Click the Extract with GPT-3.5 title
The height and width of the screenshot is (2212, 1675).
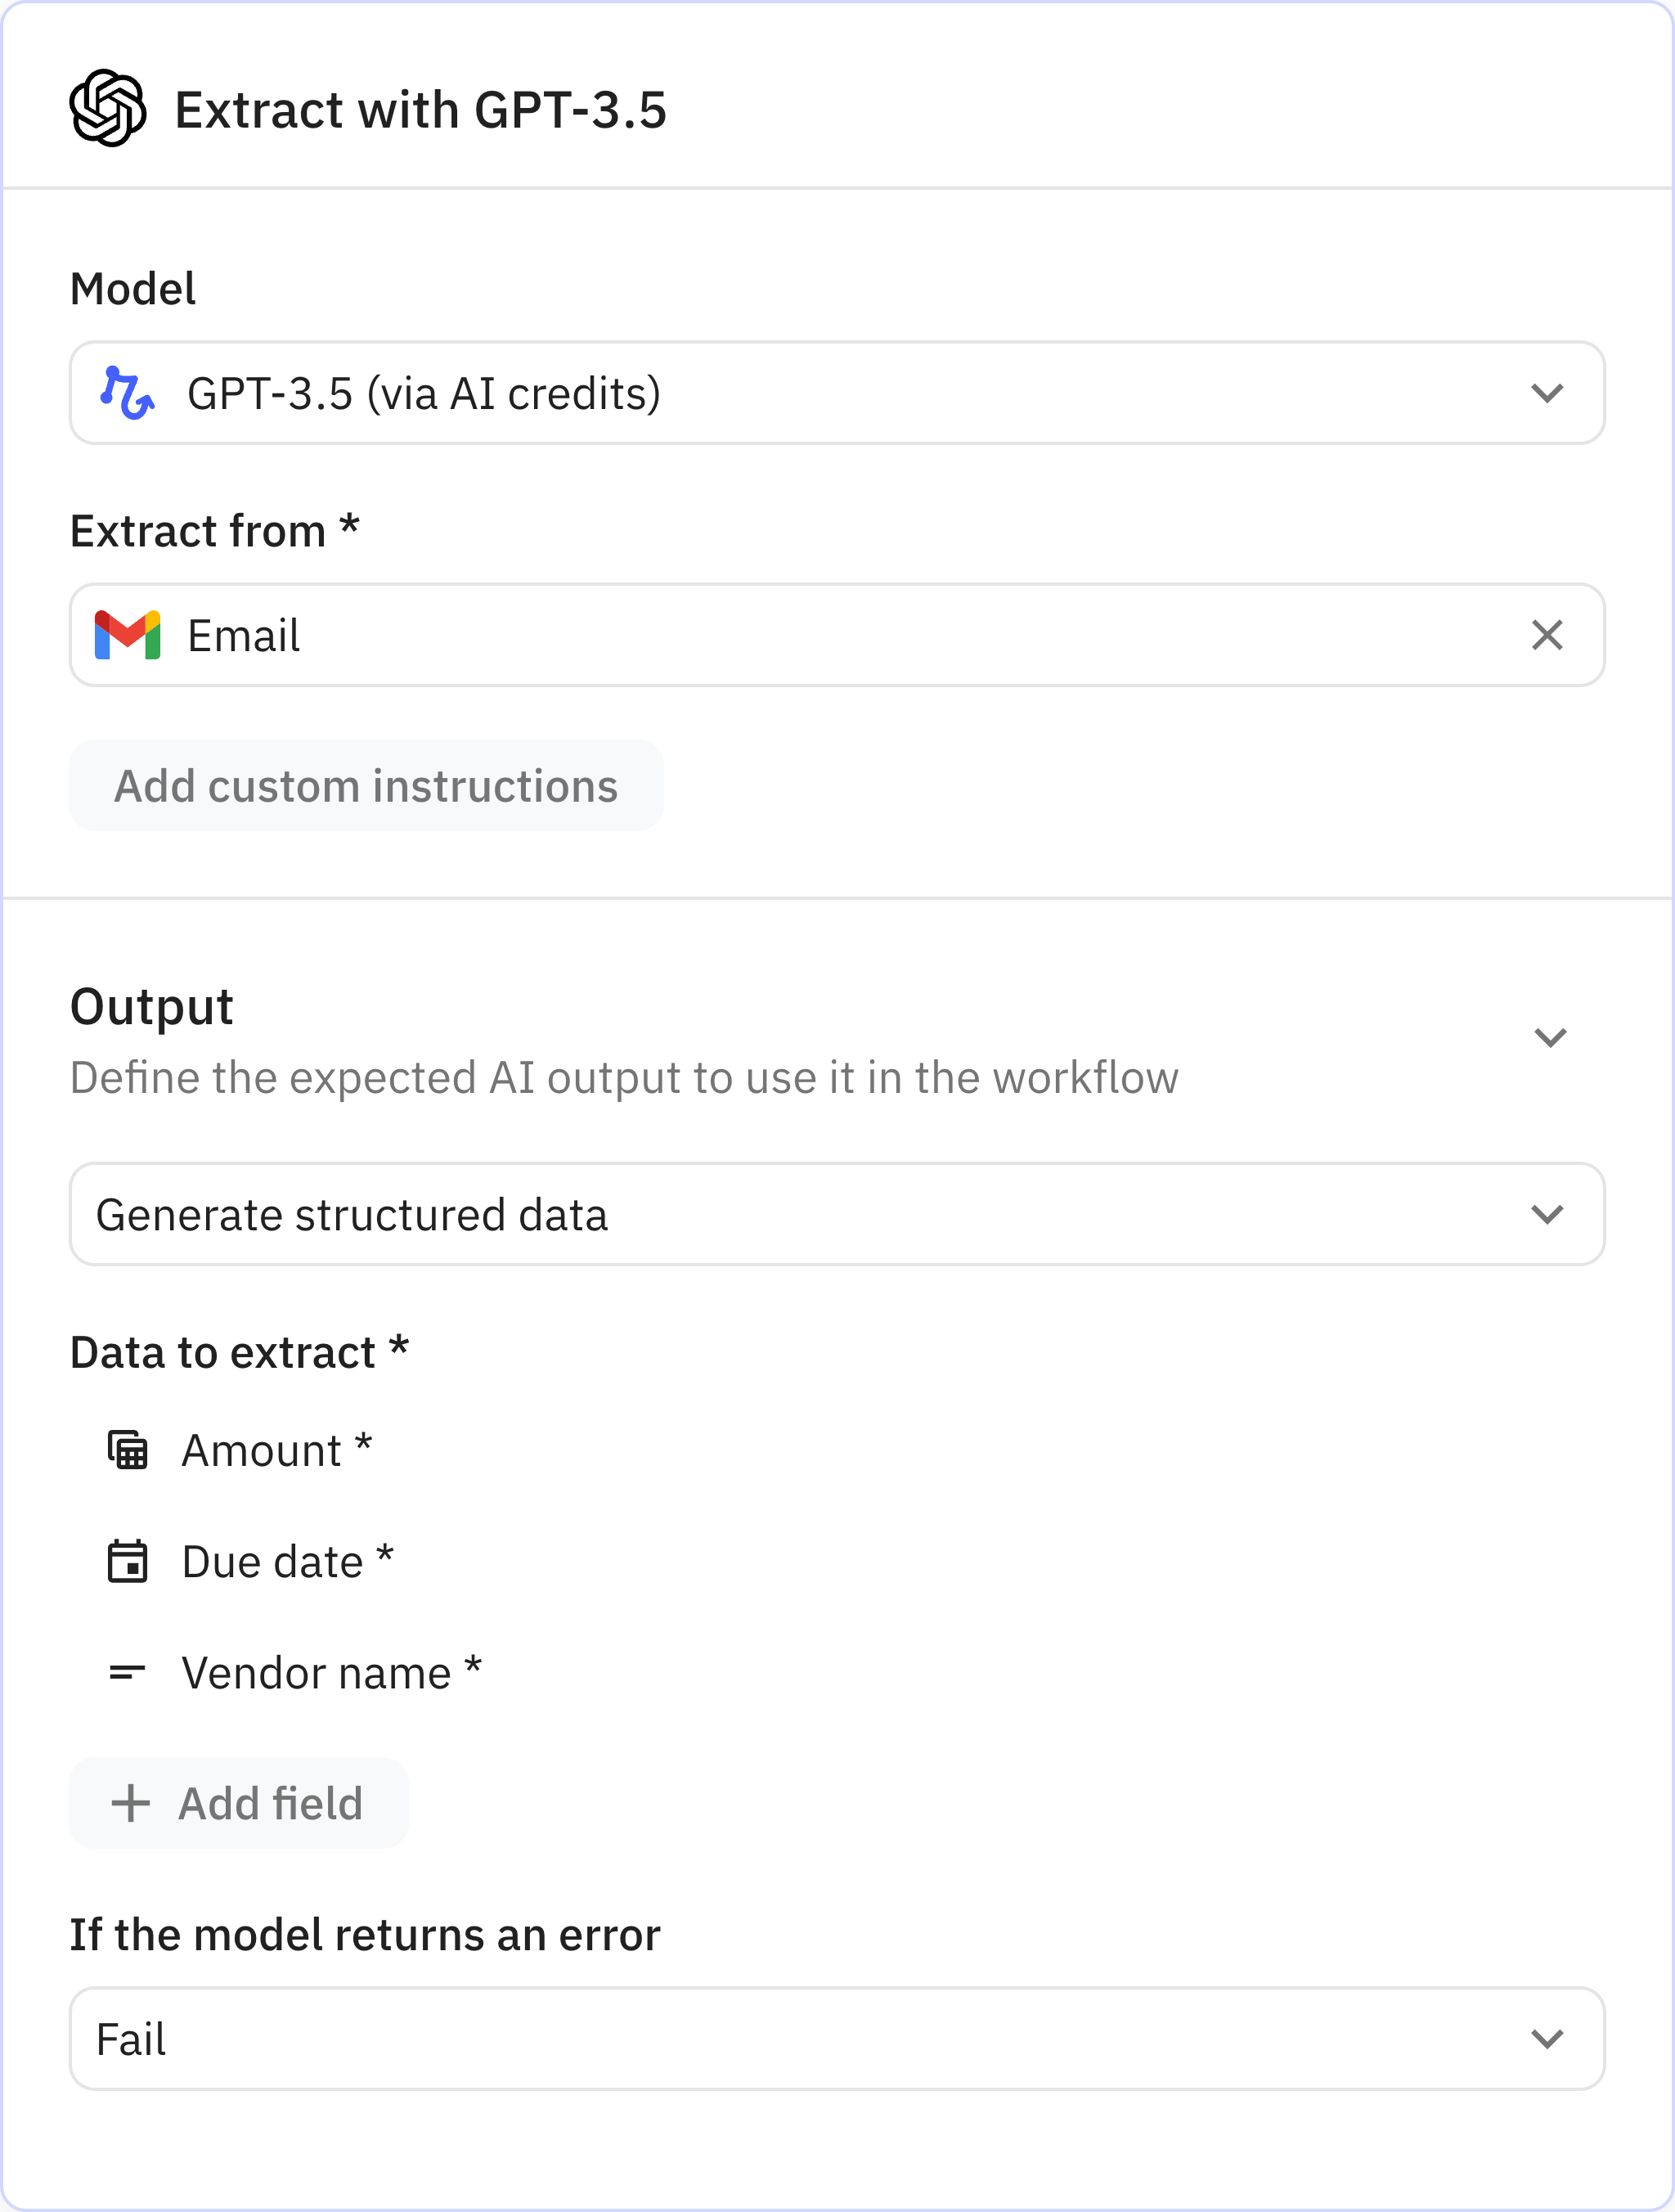coord(420,110)
